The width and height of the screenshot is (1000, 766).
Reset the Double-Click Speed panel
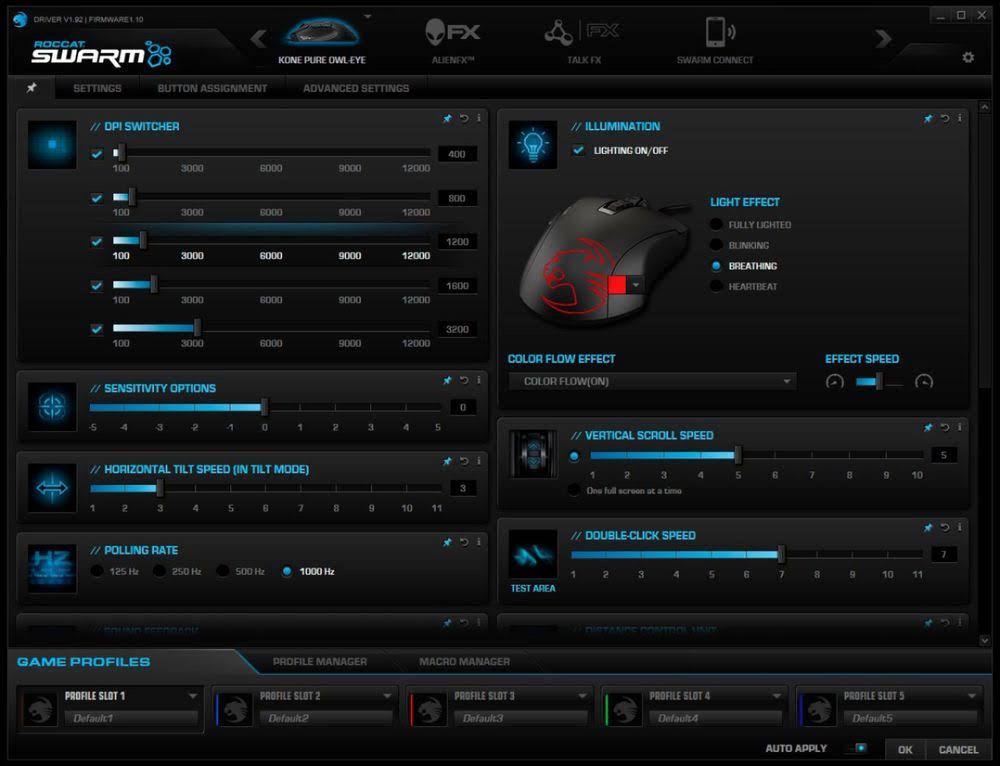(x=945, y=527)
